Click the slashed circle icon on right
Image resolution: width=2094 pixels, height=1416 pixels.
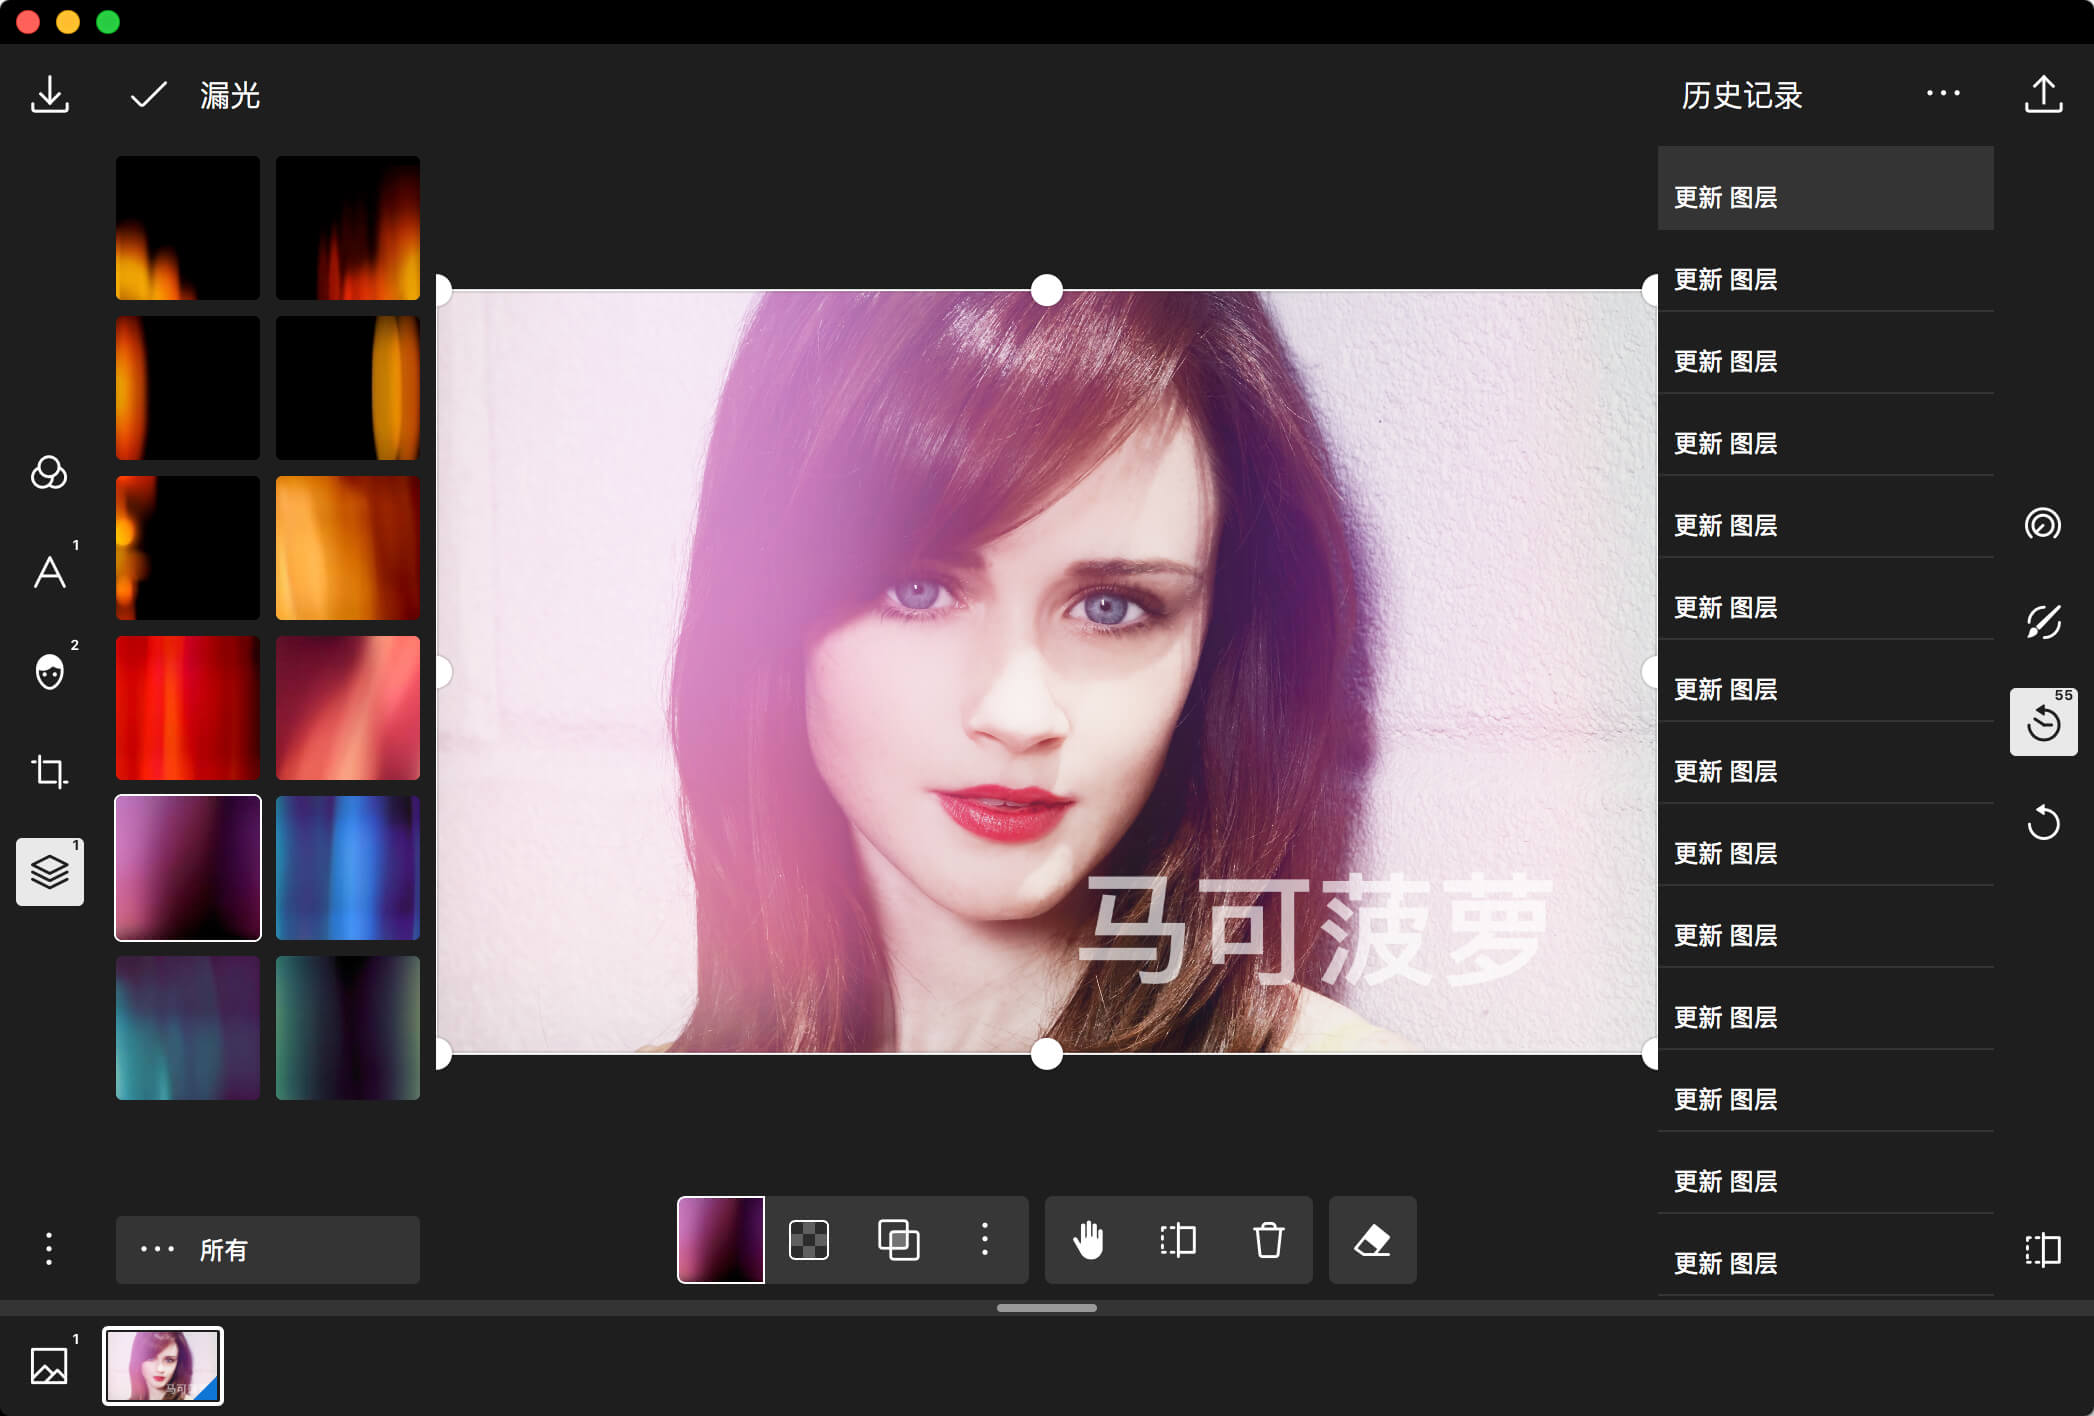(x=2043, y=622)
